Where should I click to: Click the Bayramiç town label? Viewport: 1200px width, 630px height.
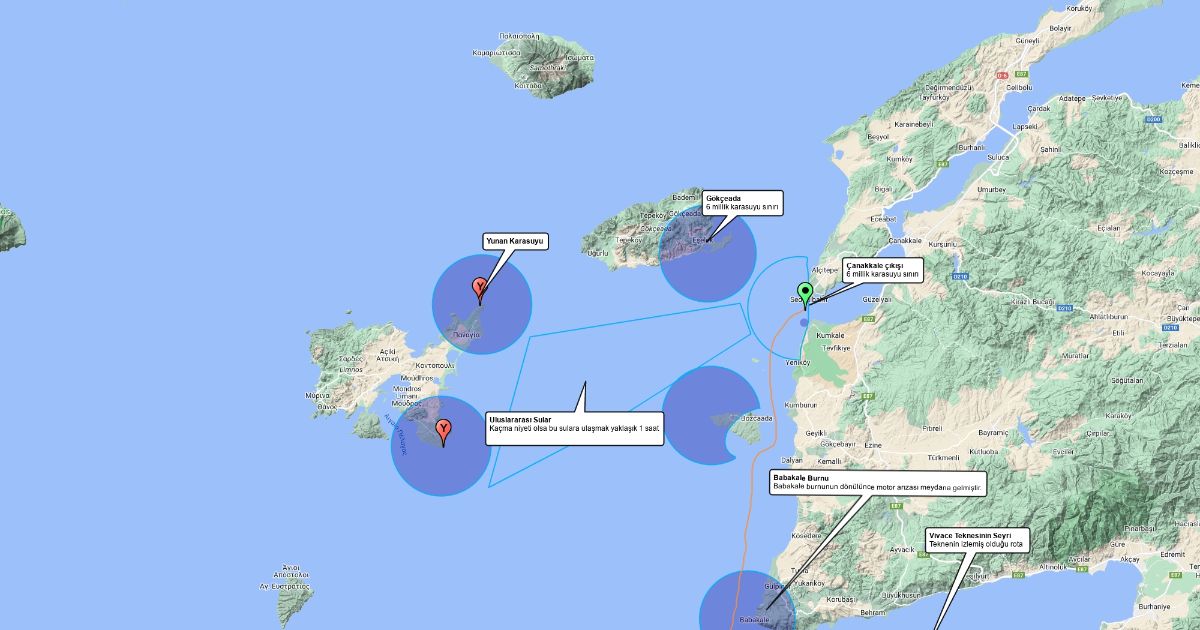[x=993, y=432]
